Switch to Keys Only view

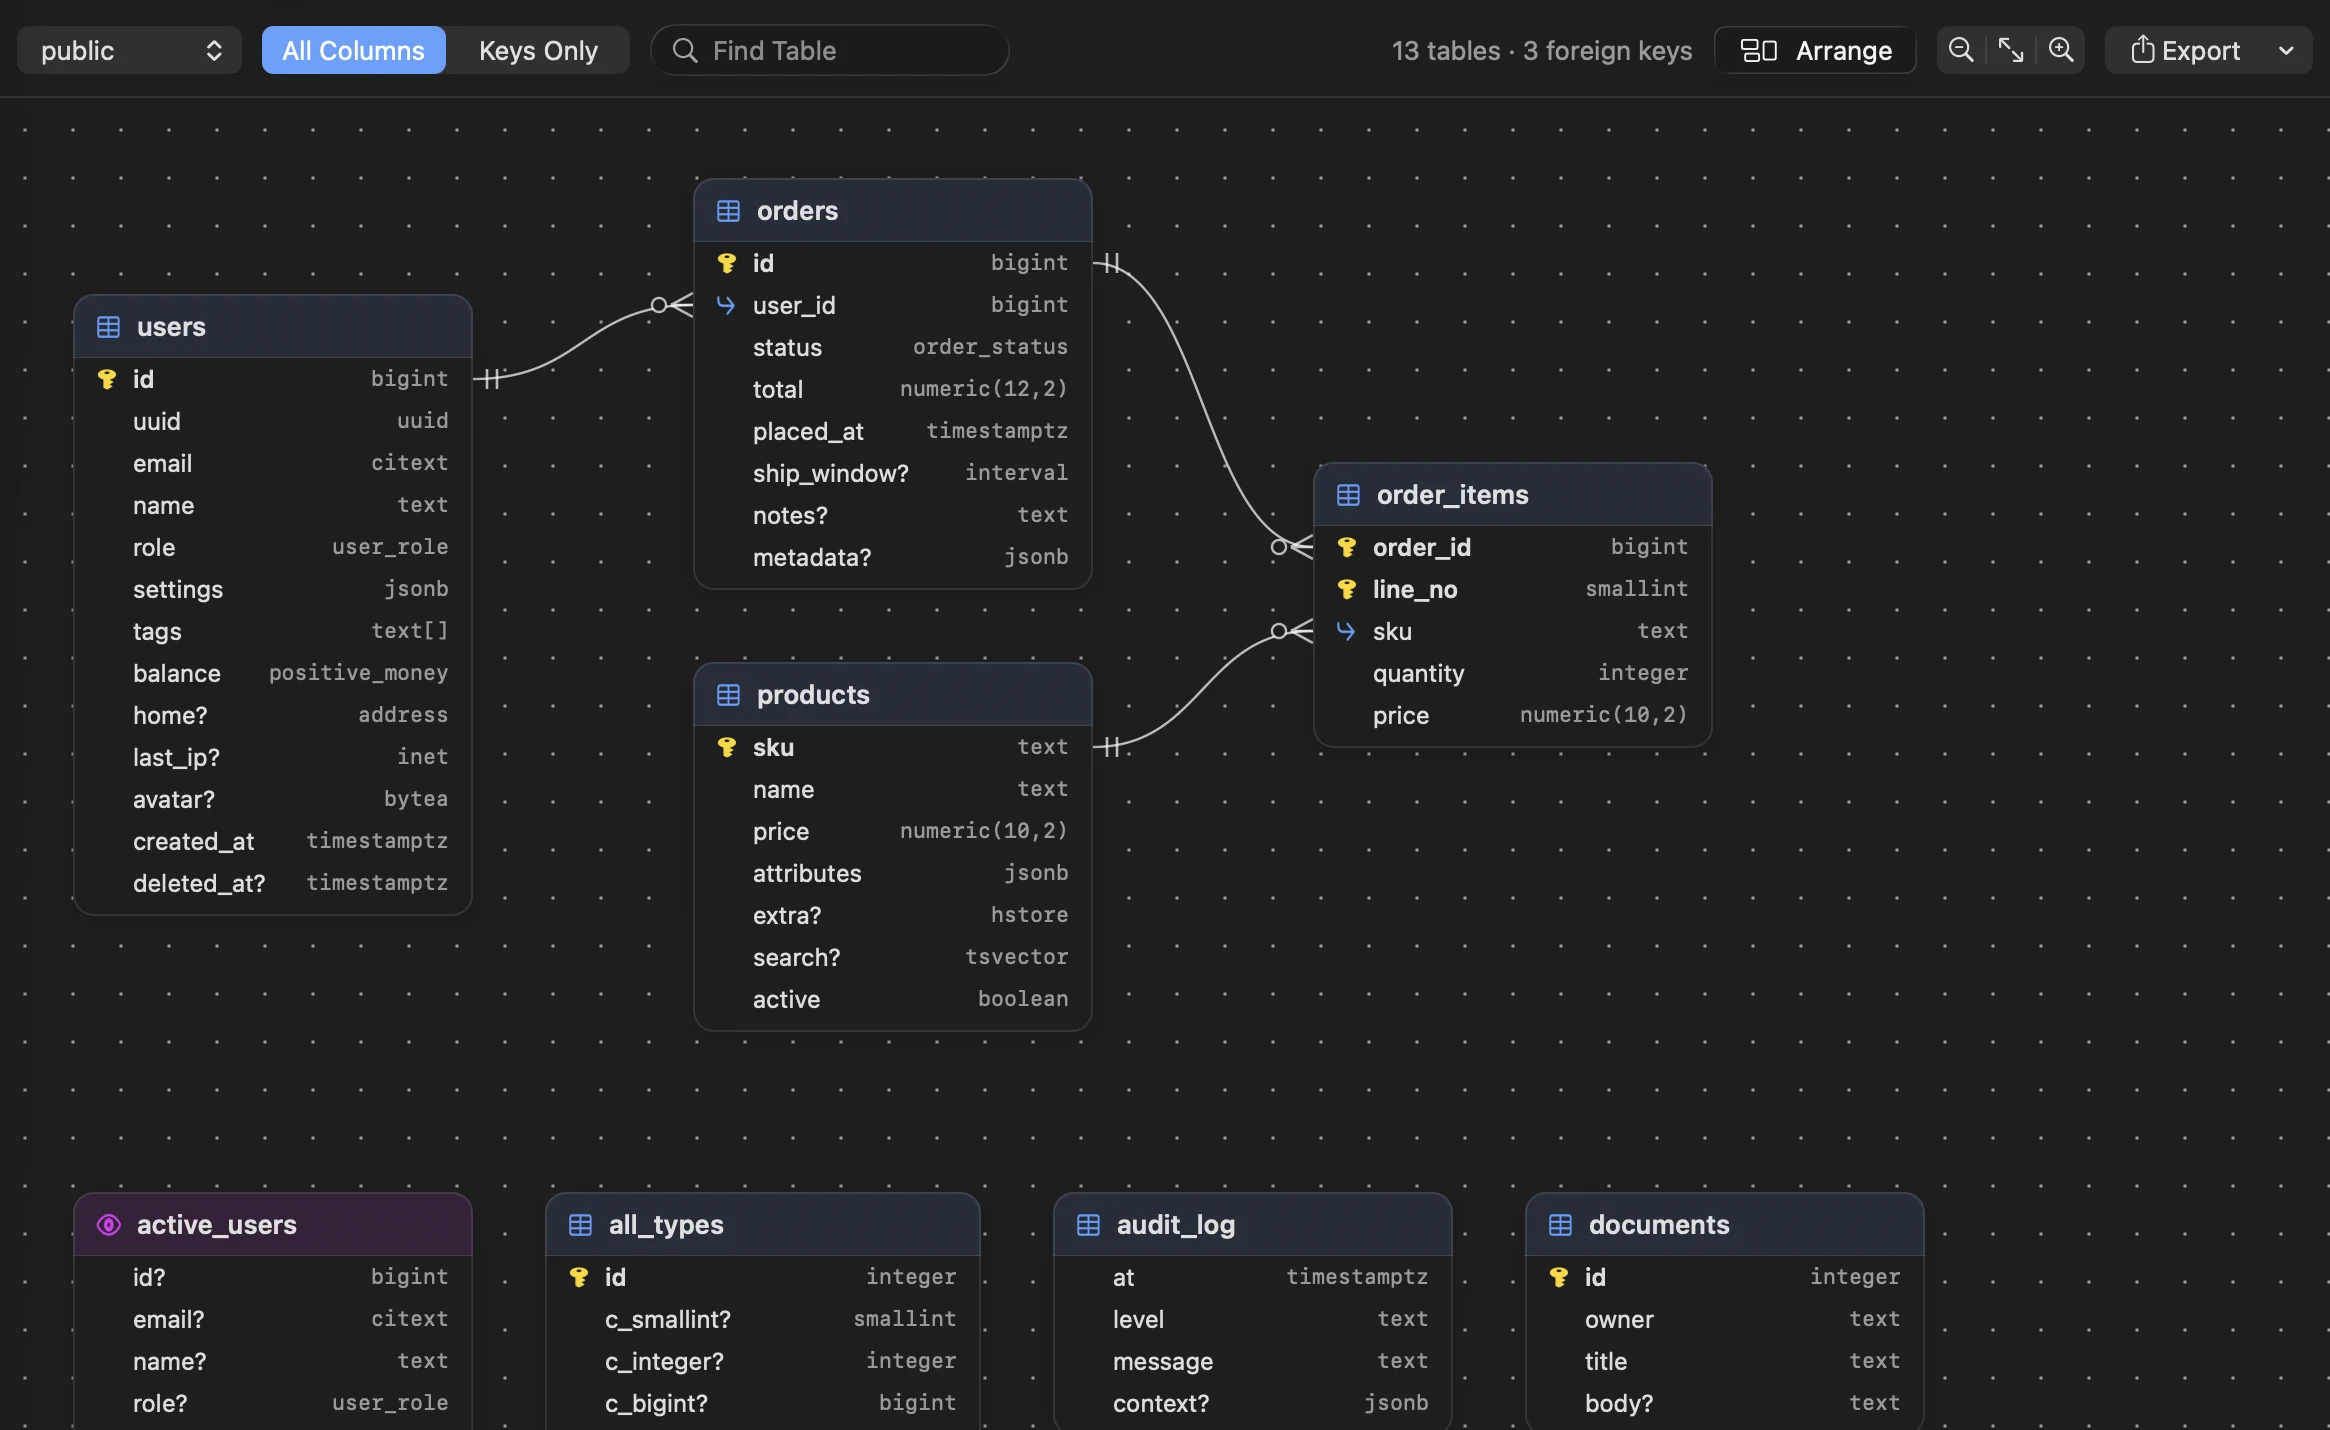[538, 50]
